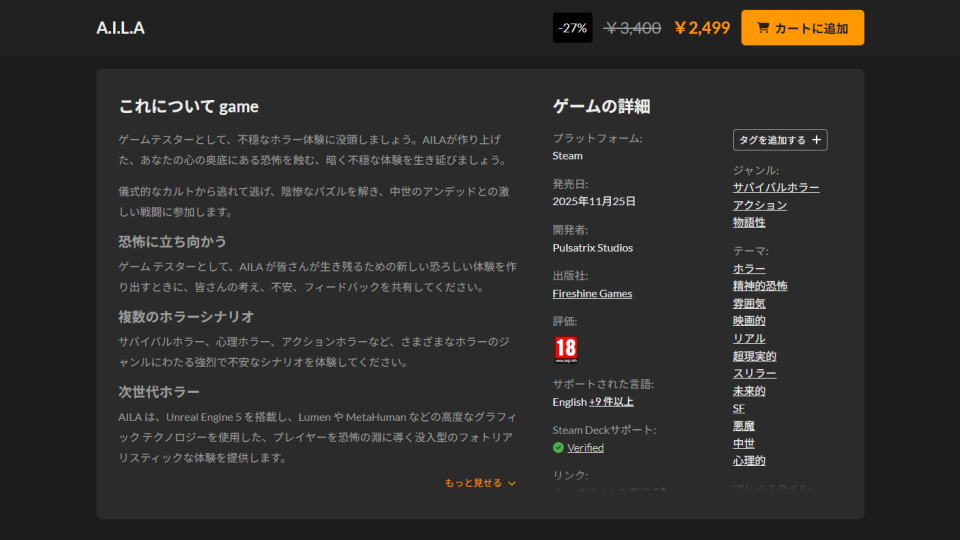Click the 恐怖に立ち向かう subheading
This screenshot has height=540, width=960.
[172, 242]
